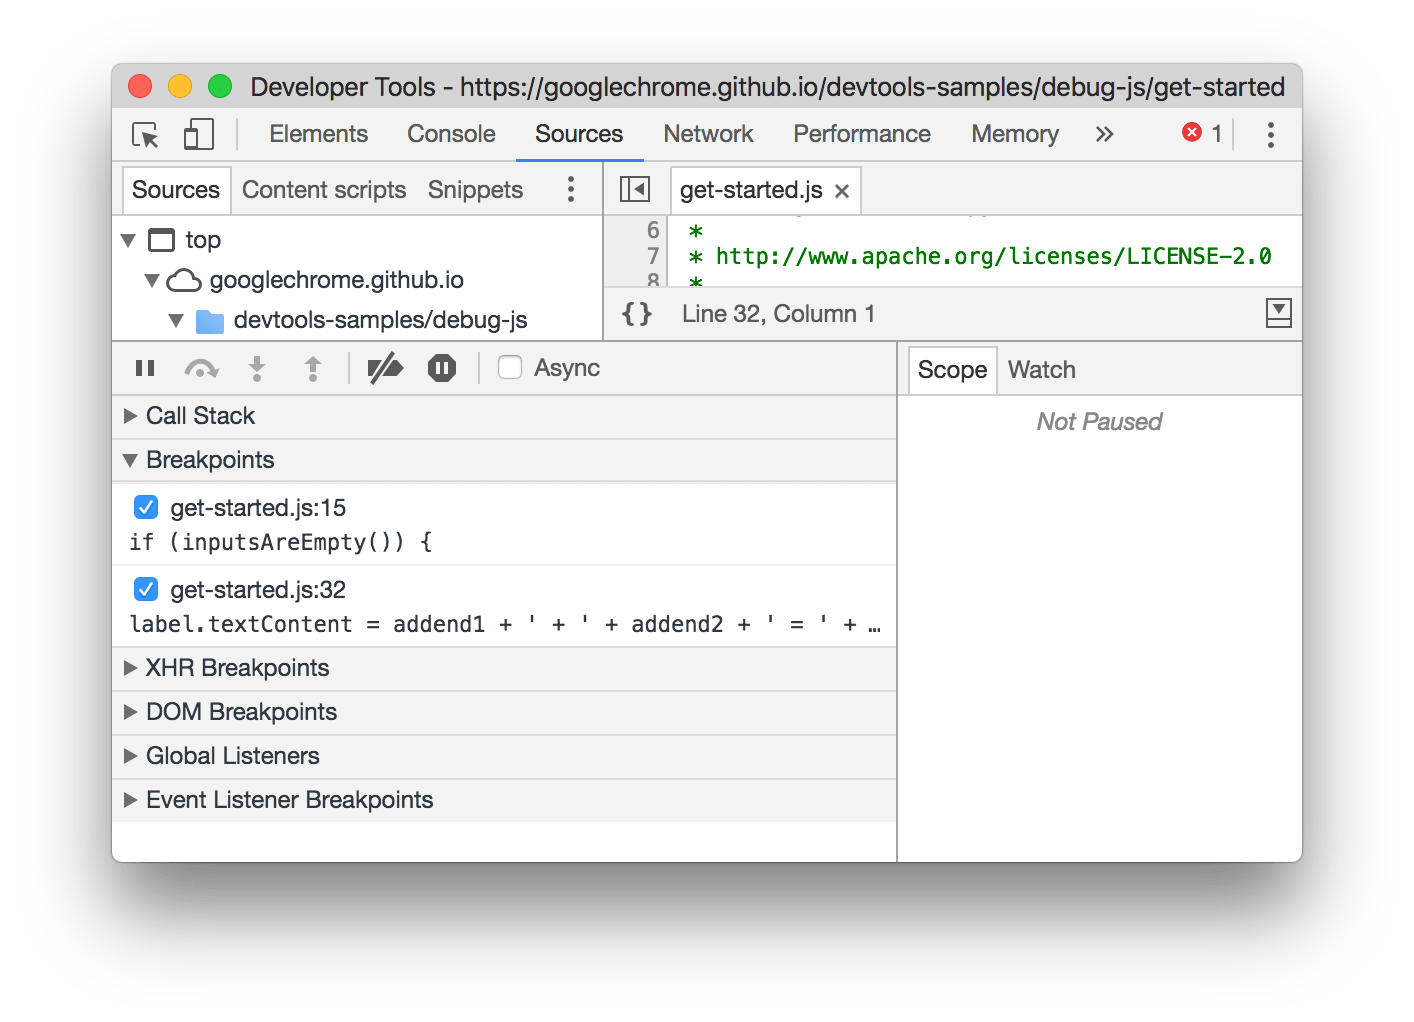This screenshot has width=1414, height=1022.
Task: Select the inspect element tool
Action: pyautogui.click(x=144, y=133)
